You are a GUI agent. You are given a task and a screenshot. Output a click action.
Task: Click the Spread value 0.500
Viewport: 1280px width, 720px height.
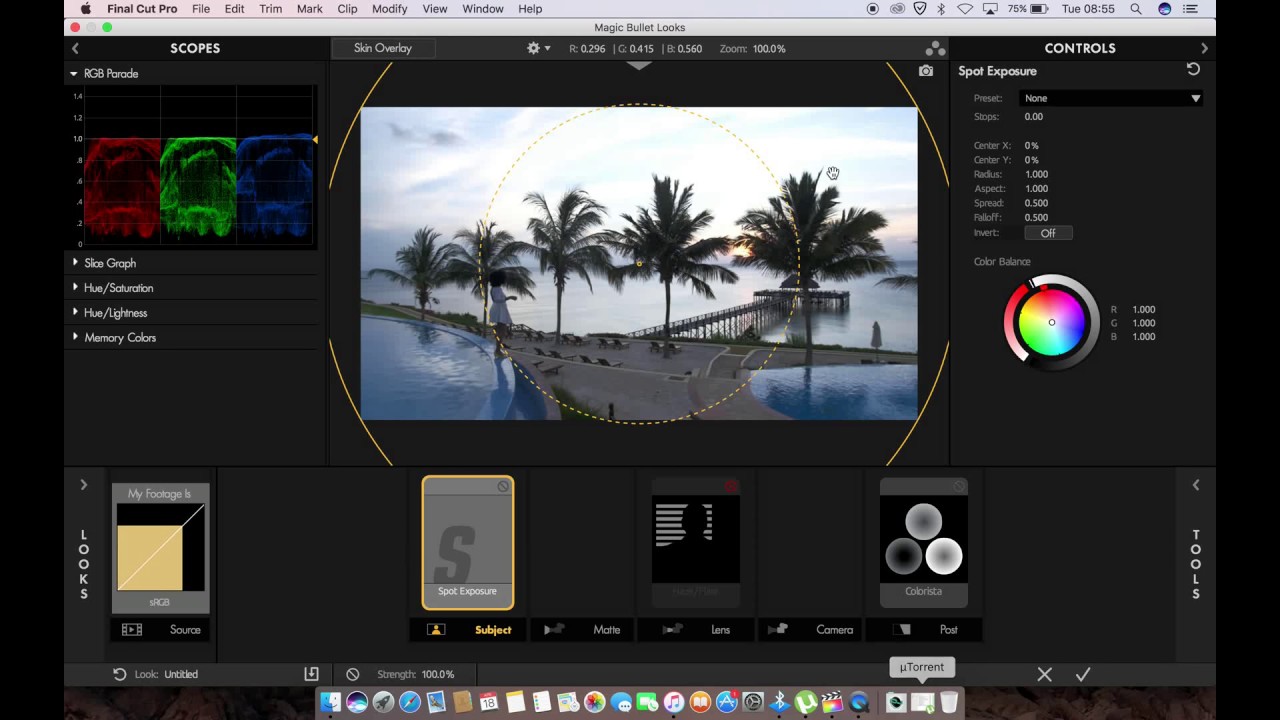(x=1036, y=203)
